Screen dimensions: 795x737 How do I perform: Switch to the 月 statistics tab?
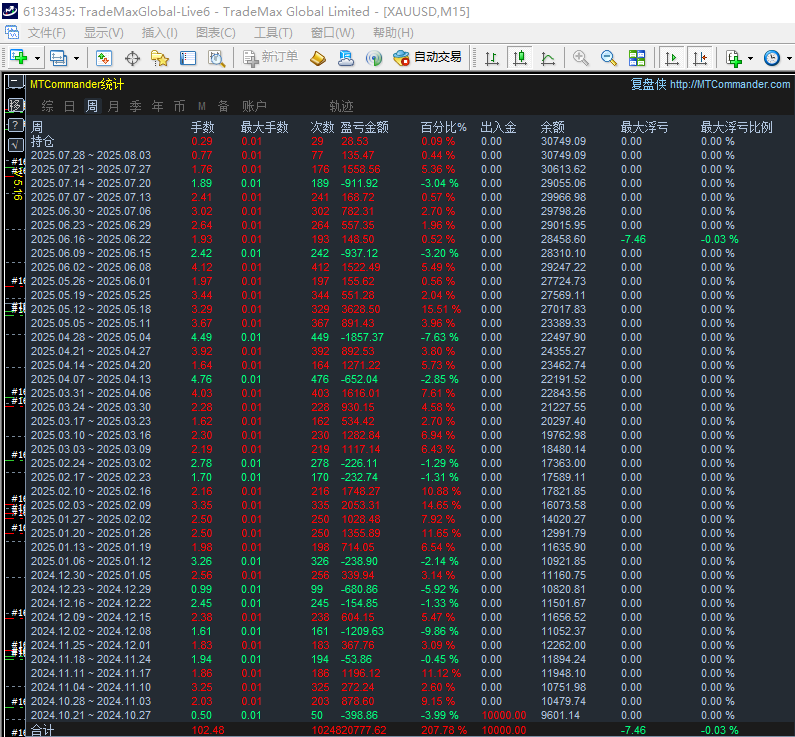click(113, 106)
